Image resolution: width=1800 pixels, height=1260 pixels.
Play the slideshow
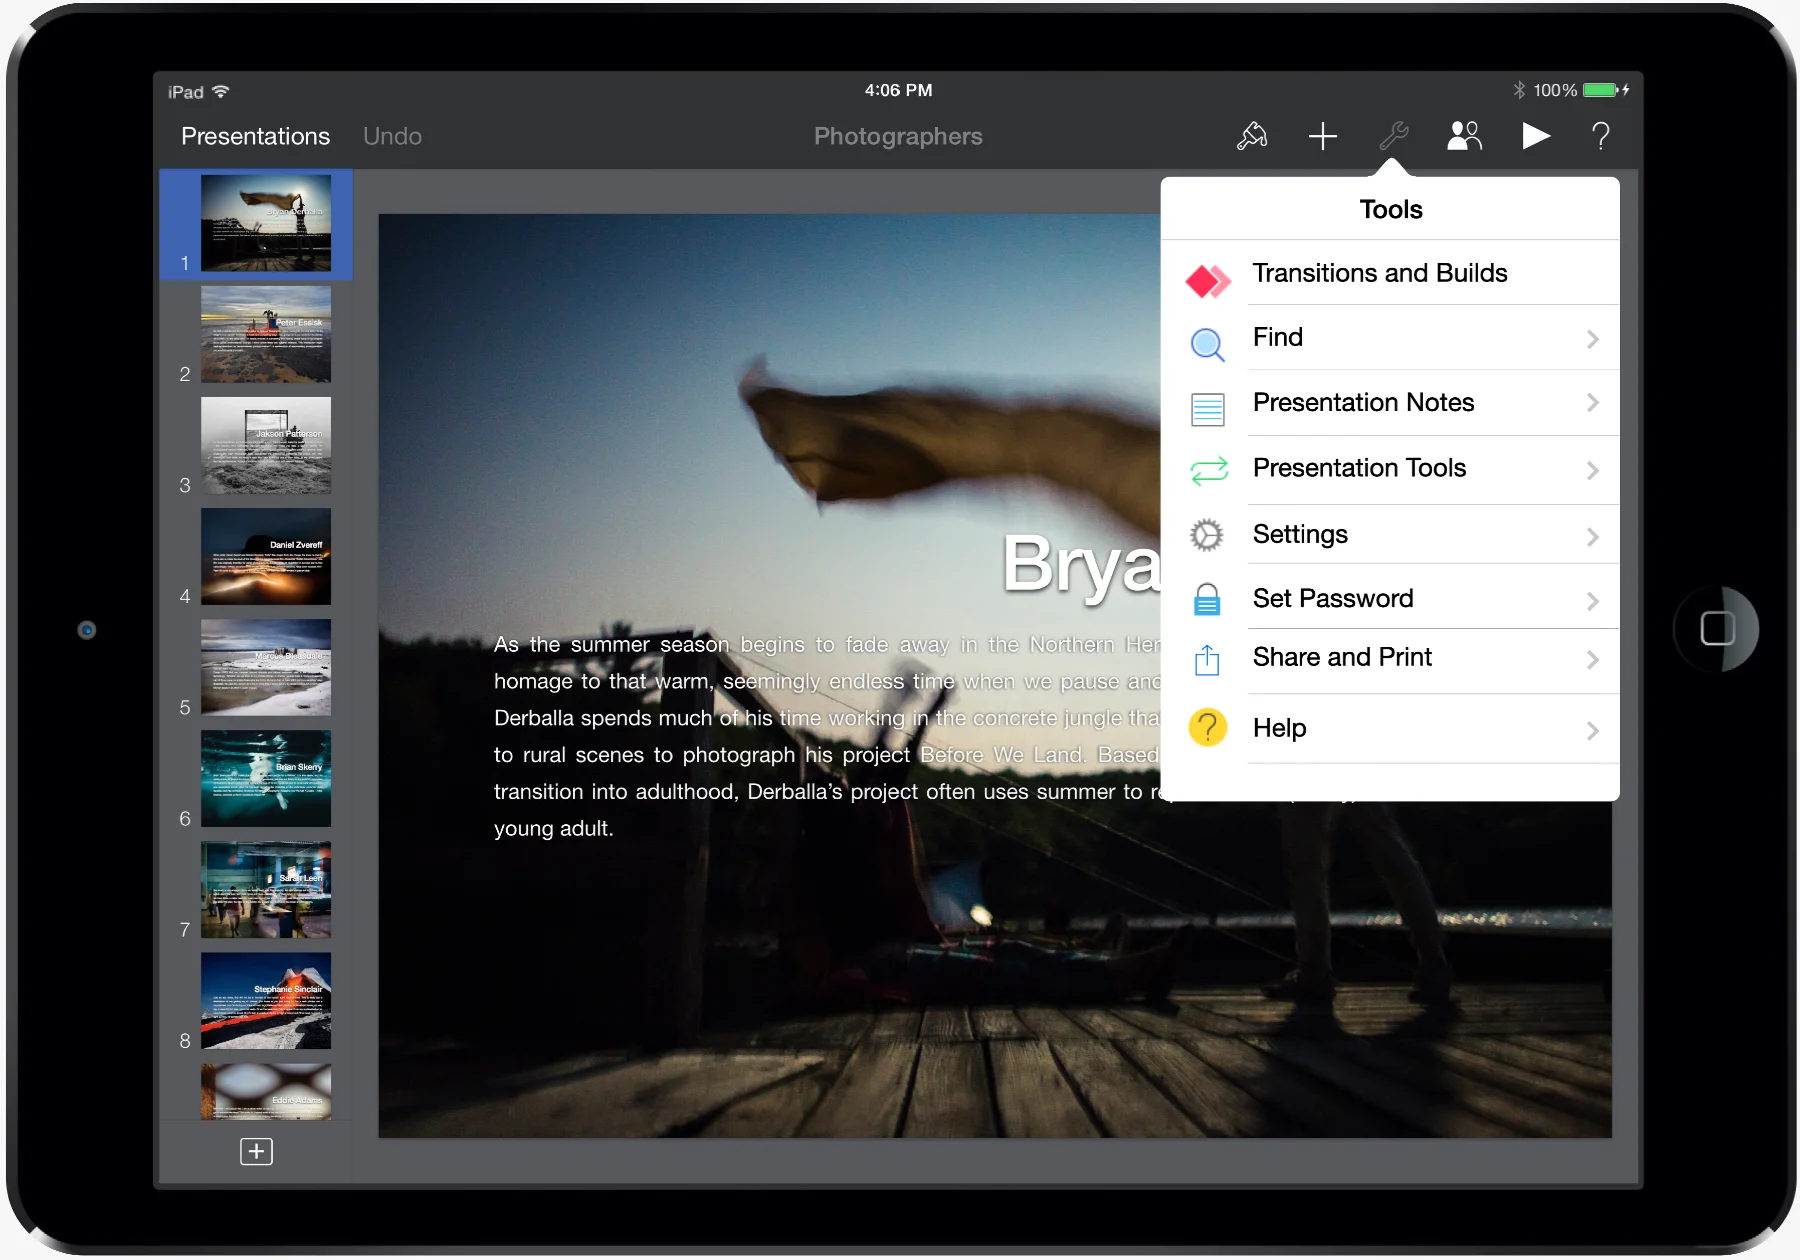click(1535, 136)
